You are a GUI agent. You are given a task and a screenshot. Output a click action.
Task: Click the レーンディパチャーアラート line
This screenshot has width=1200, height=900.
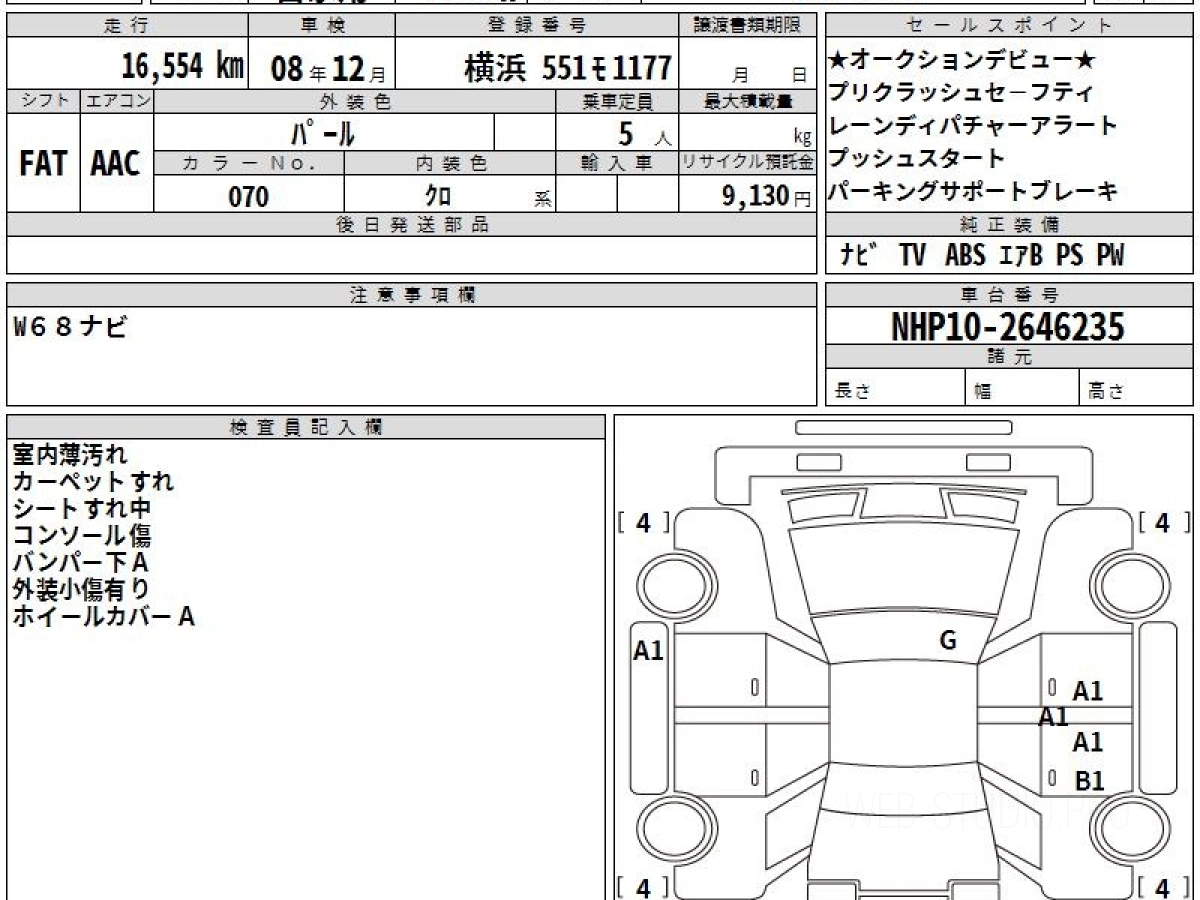pos(973,126)
